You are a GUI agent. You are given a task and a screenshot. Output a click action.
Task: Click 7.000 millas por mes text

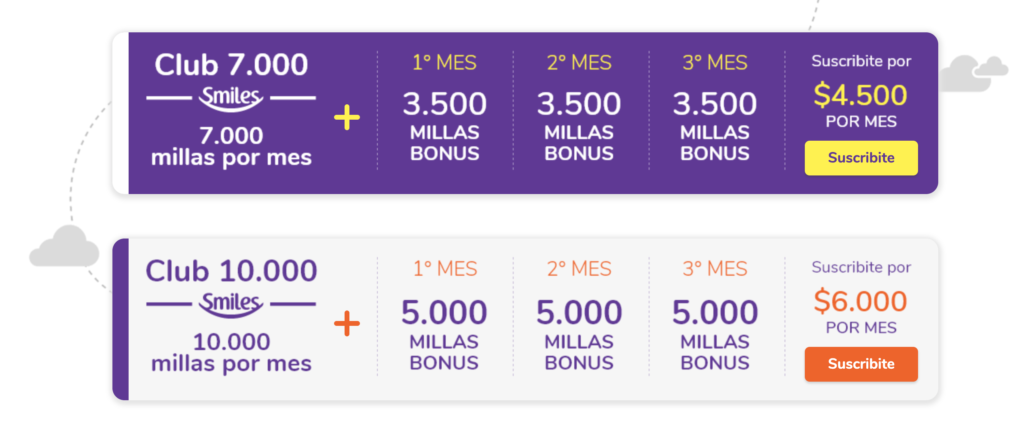click(x=231, y=147)
